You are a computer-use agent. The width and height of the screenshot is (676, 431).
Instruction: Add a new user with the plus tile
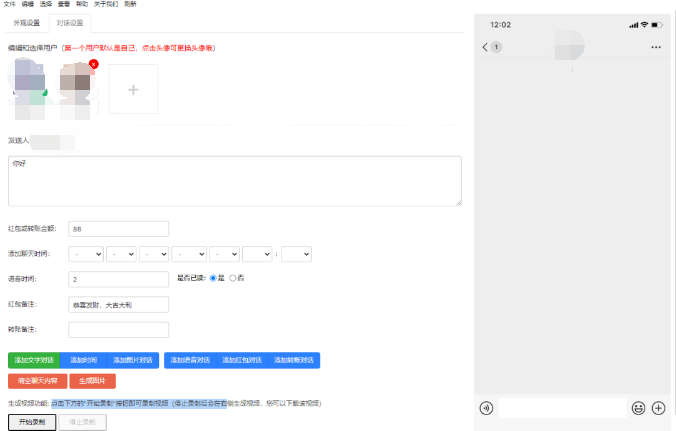pos(133,89)
